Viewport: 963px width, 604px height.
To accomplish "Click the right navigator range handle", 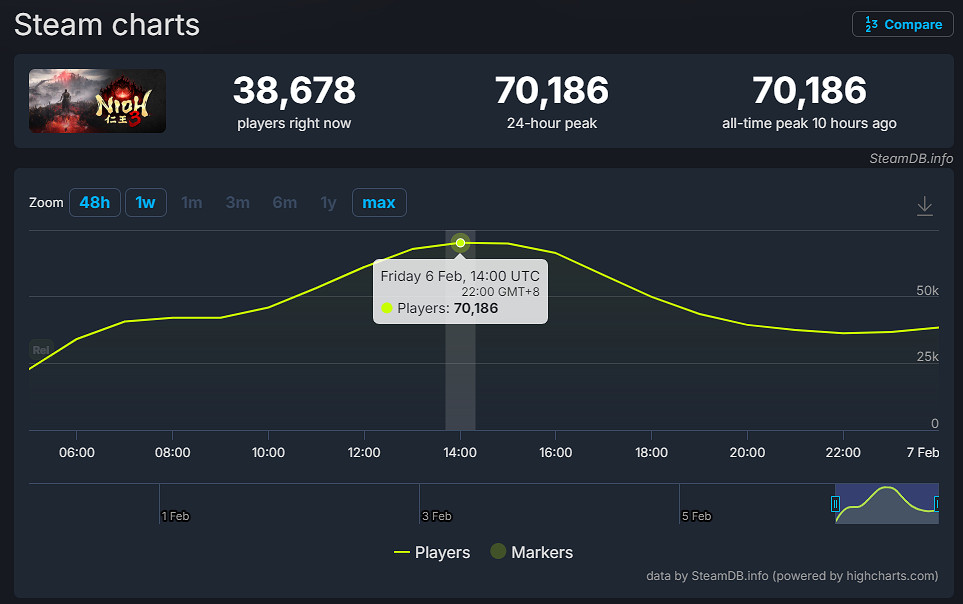I will click(937, 504).
